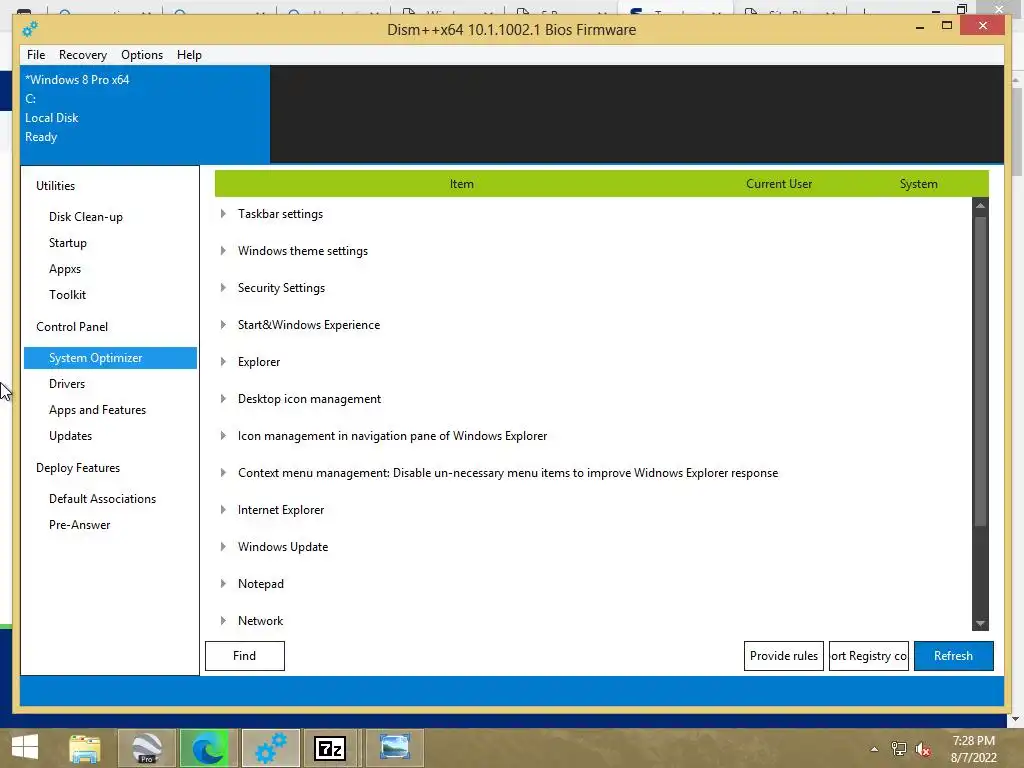Click the Current User column header
Screen dimensions: 1024x768
click(x=779, y=184)
